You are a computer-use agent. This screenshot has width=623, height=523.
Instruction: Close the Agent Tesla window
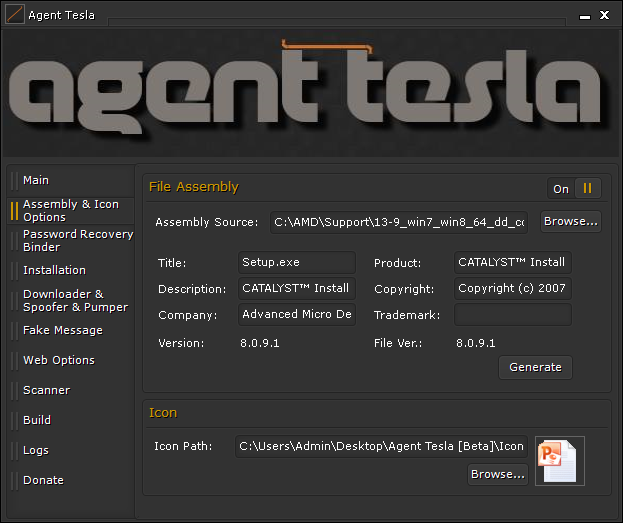click(604, 15)
